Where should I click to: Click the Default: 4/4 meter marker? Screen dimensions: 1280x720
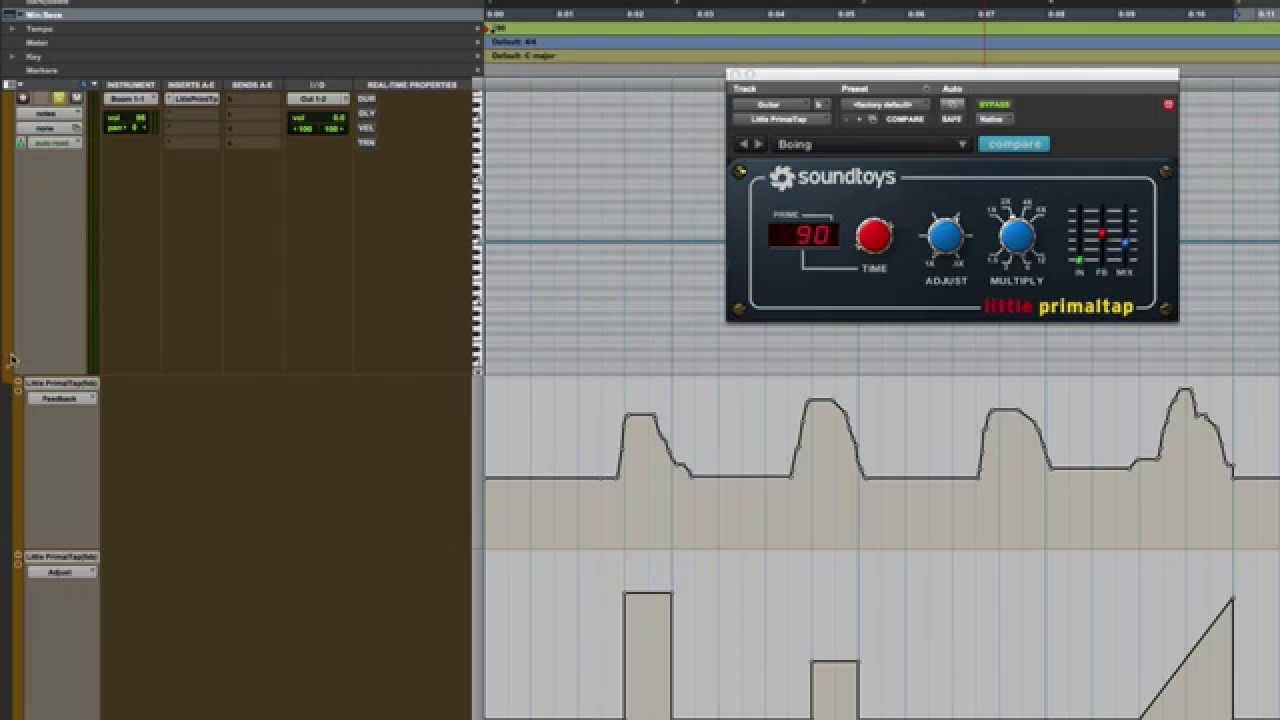(x=514, y=43)
